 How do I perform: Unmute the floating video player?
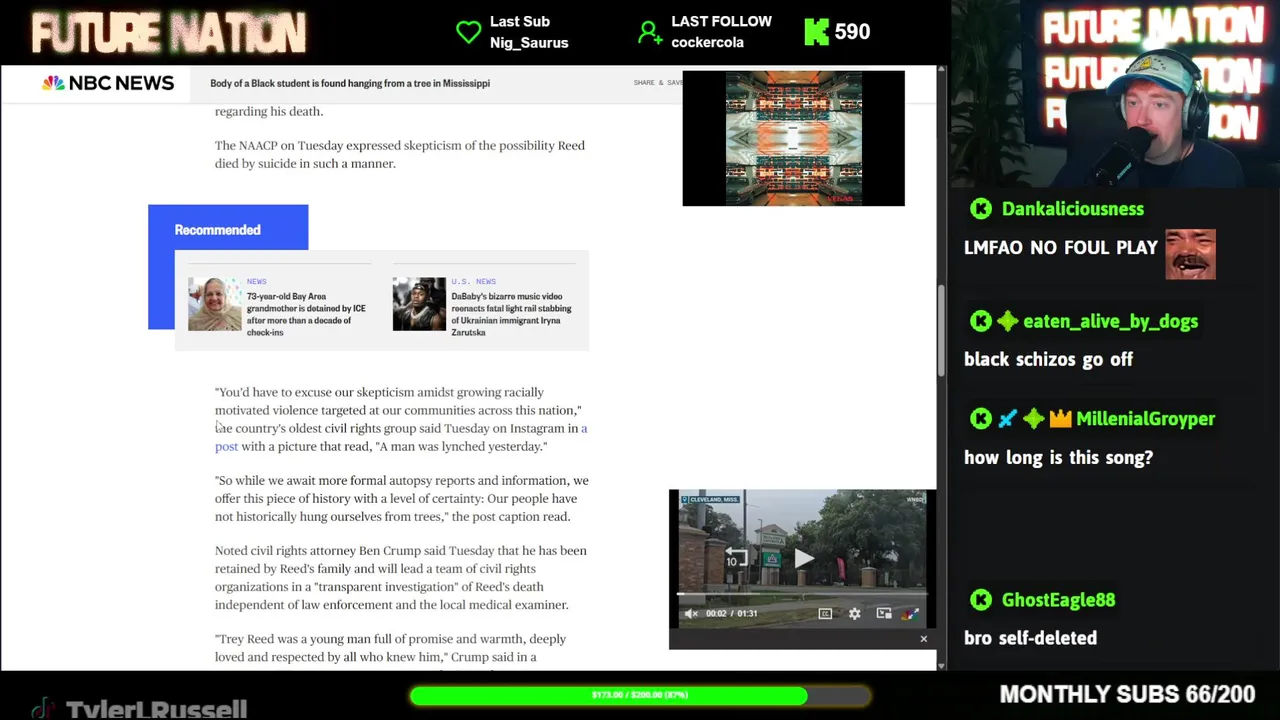pos(691,613)
